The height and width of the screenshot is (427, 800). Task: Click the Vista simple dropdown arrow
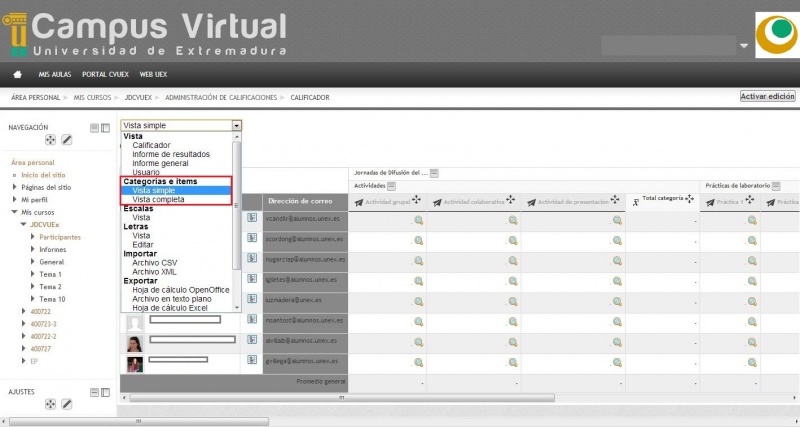[x=236, y=126]
